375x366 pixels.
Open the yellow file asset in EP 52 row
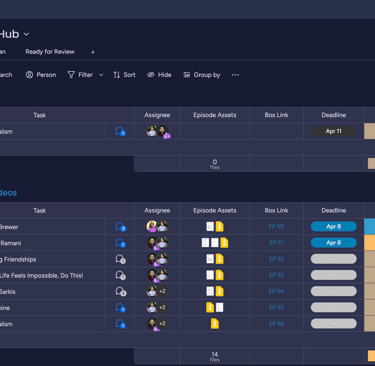pos(219,259)
